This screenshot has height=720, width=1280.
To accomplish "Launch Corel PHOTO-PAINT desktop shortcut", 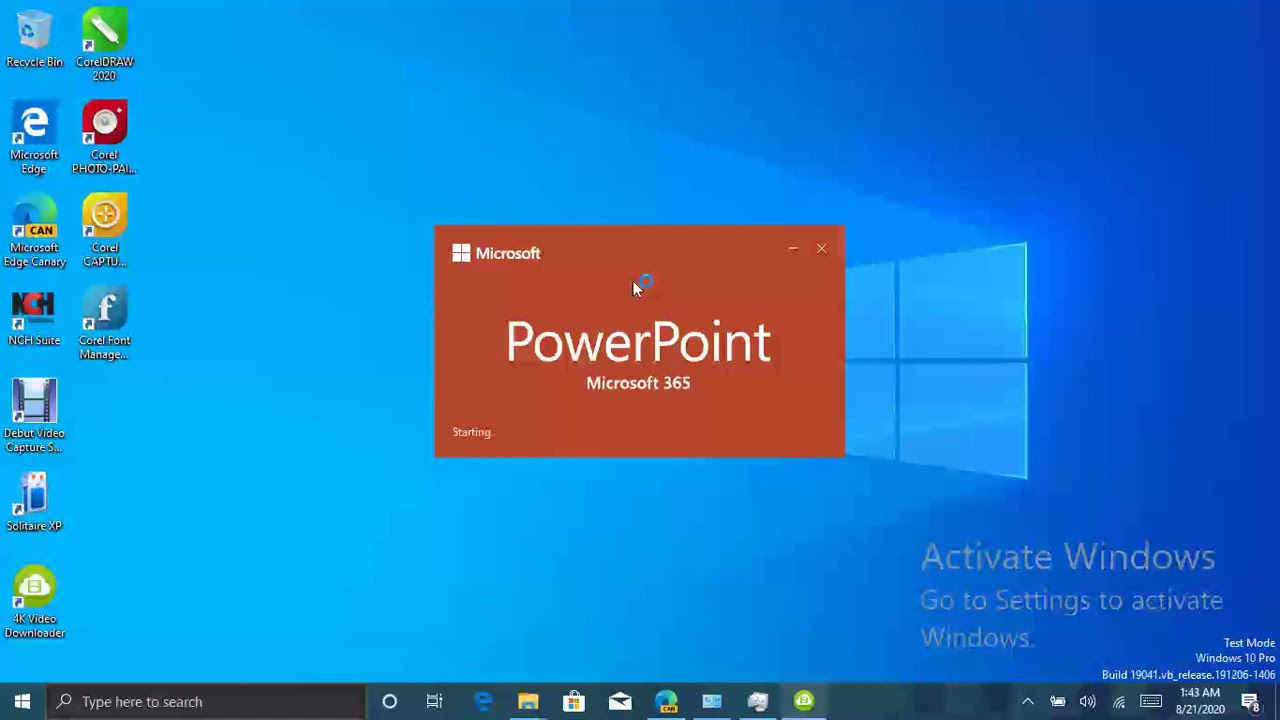I will click(104, 138).
